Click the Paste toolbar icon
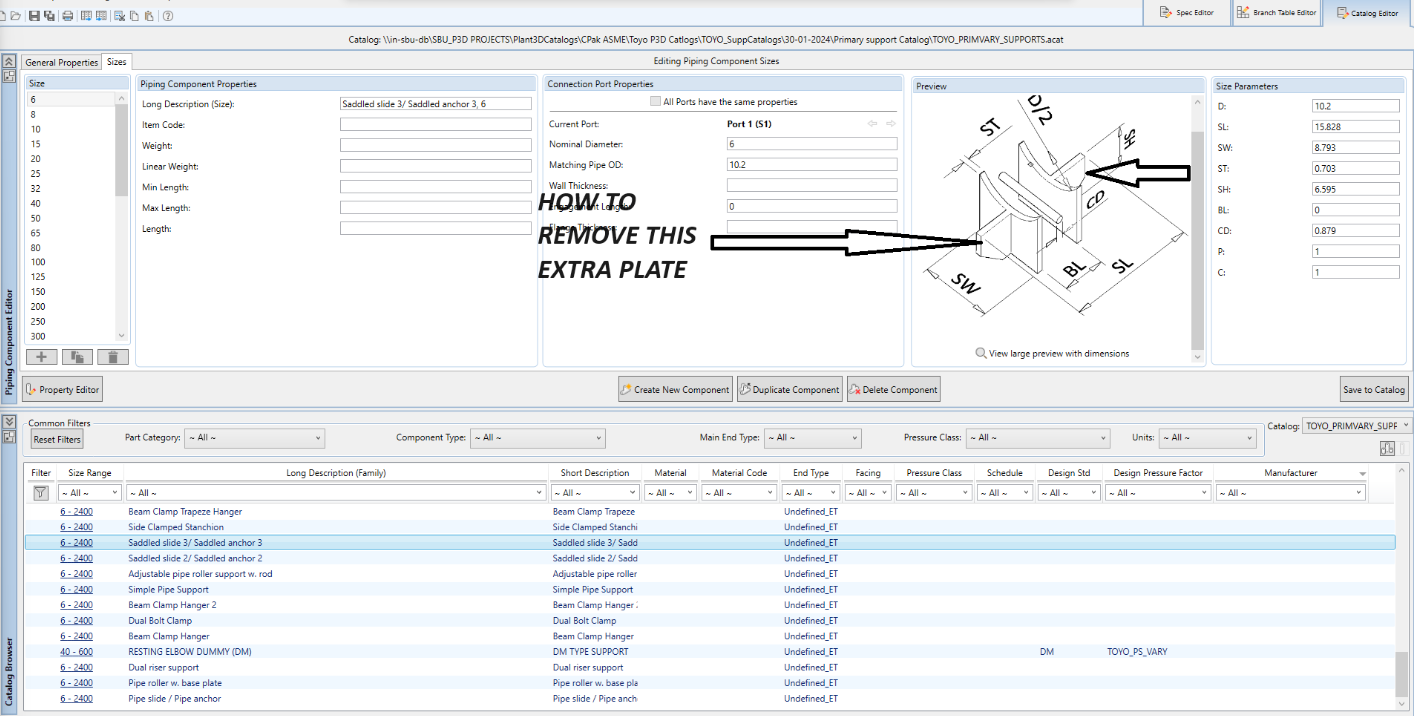 pos(148,16)
